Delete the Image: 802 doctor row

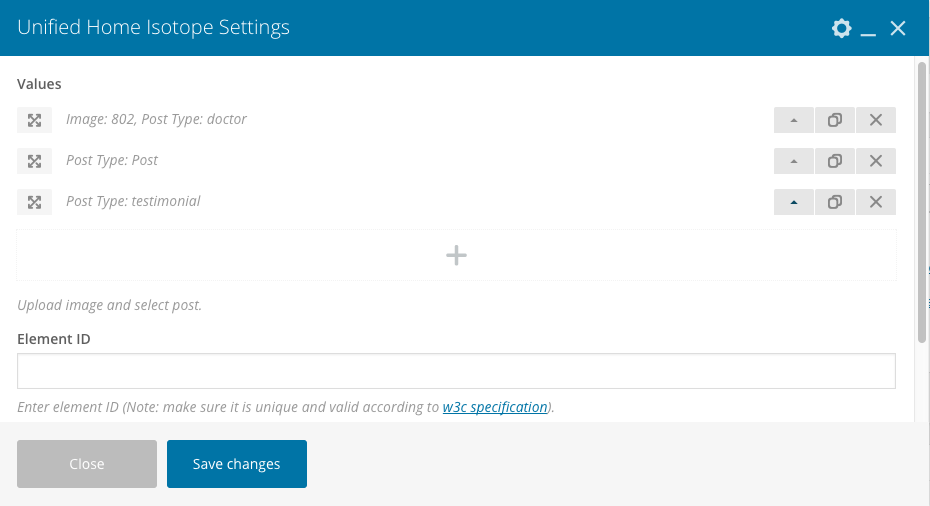point(875,120)
